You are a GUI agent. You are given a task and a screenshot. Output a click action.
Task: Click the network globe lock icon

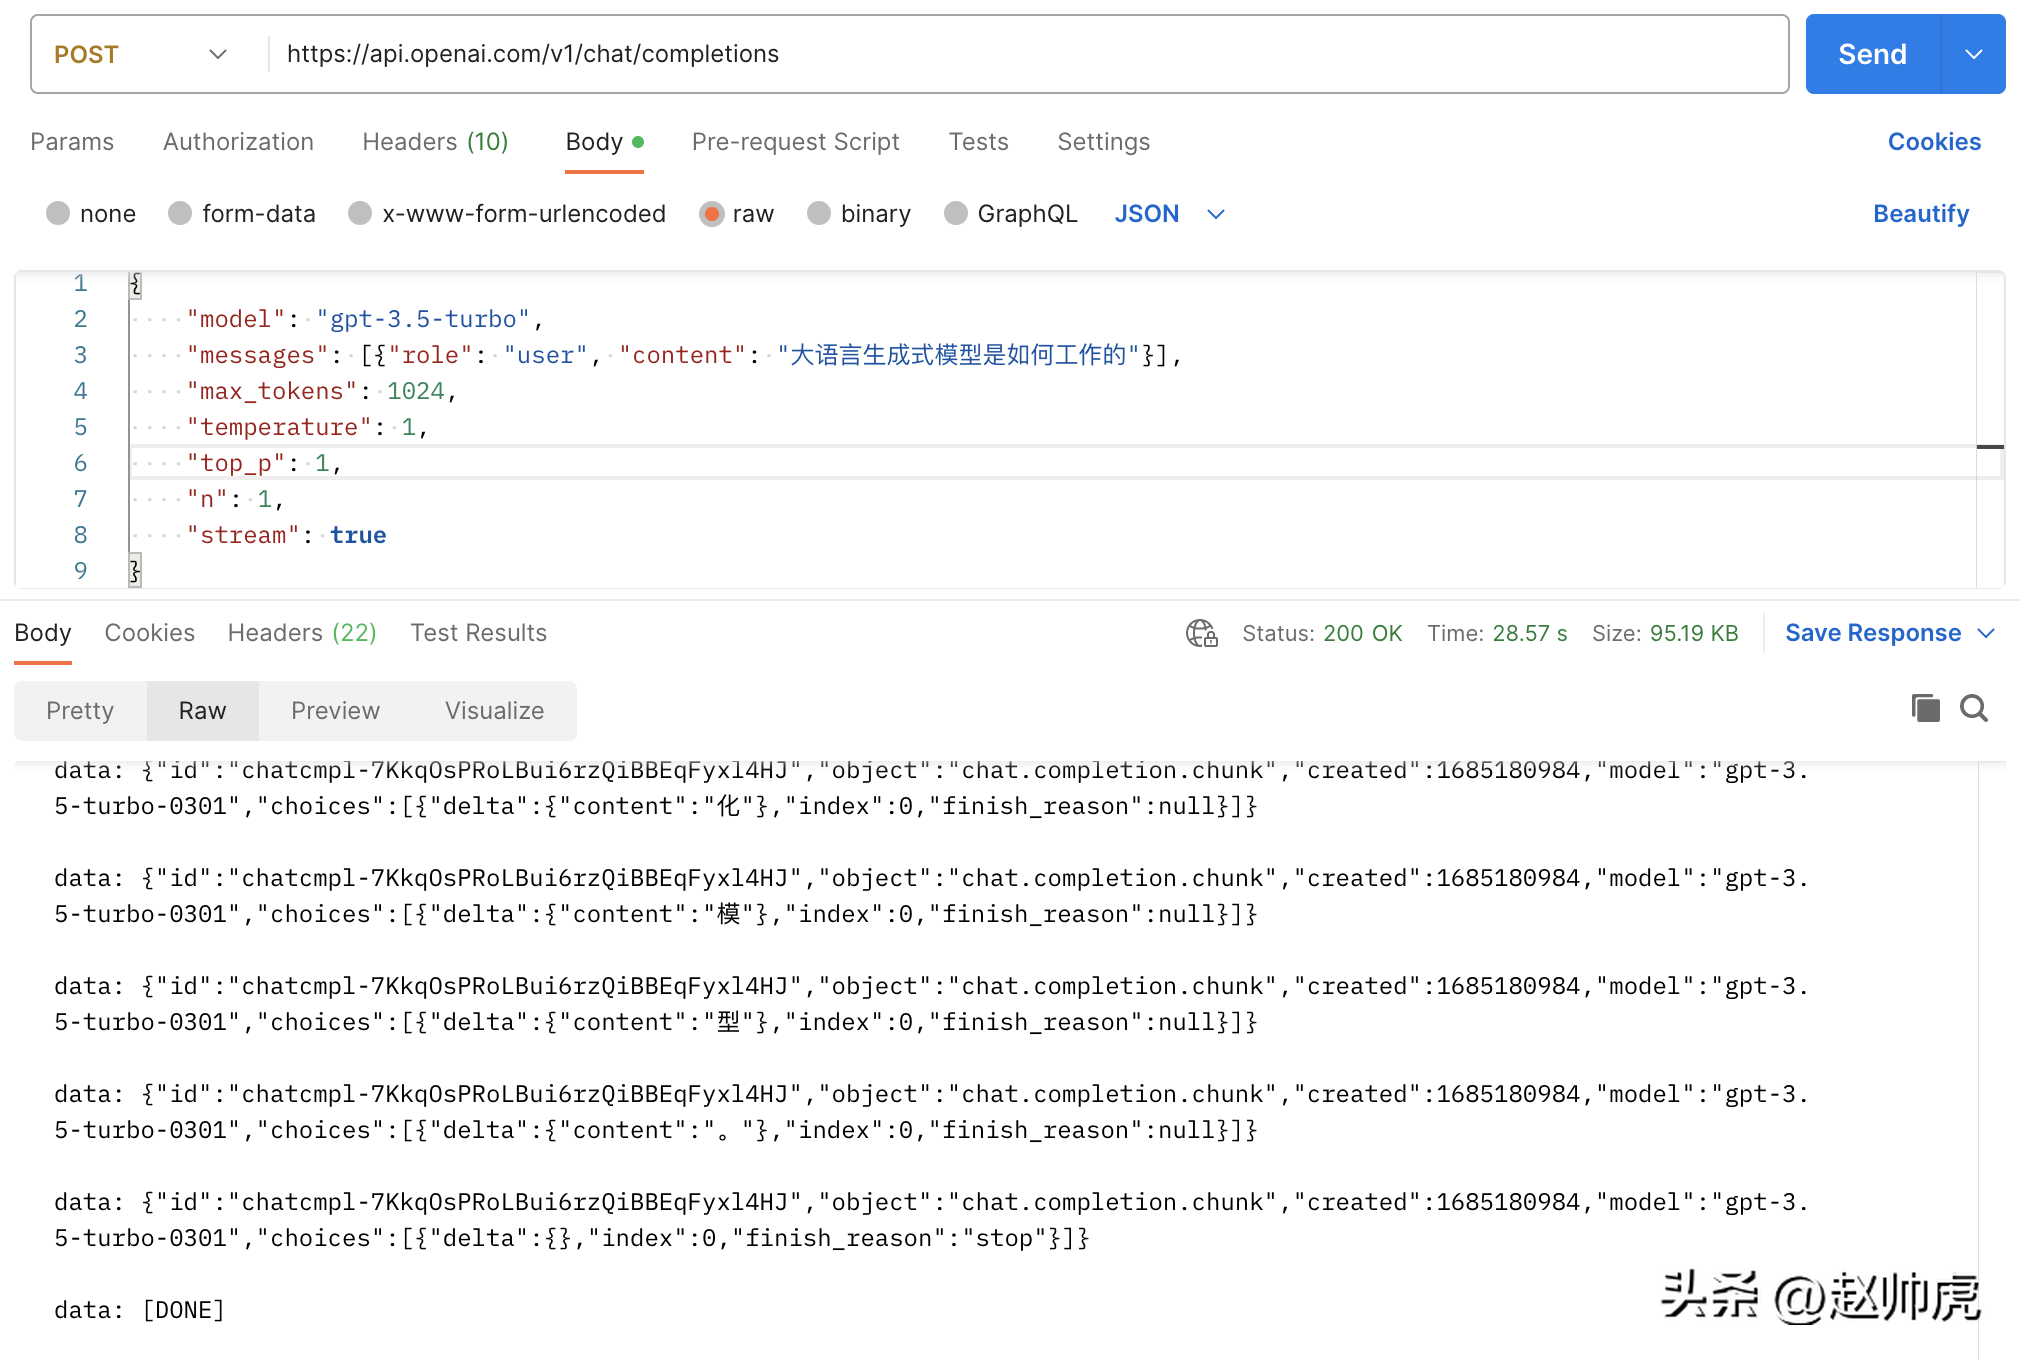click(1201, 633)
